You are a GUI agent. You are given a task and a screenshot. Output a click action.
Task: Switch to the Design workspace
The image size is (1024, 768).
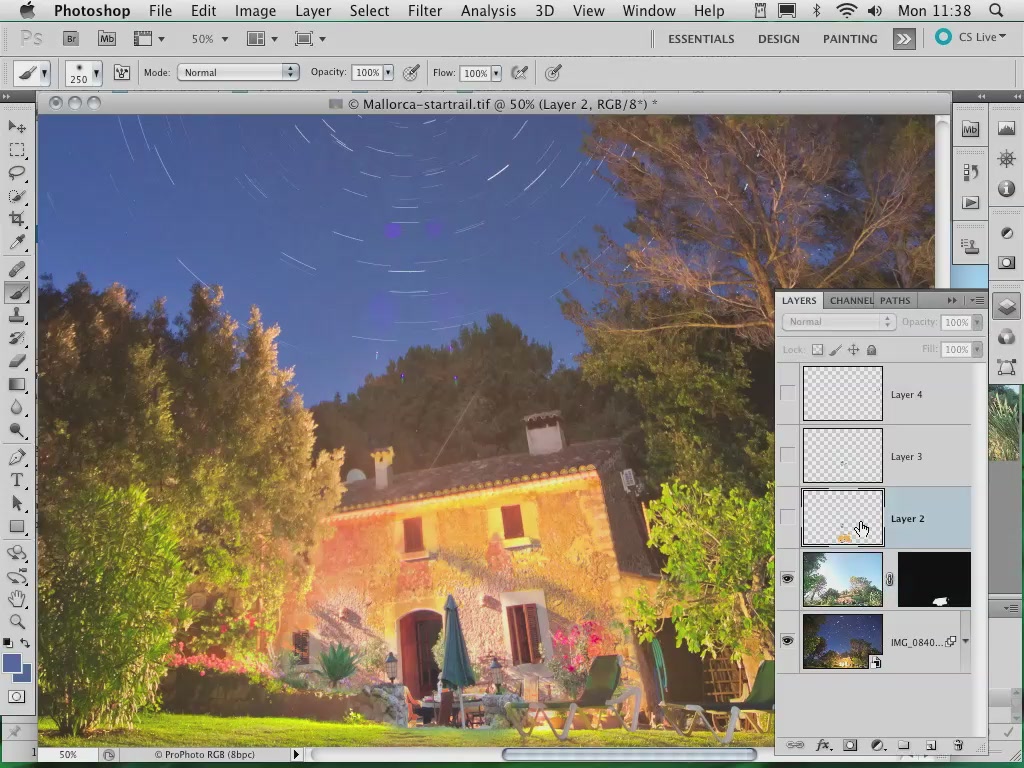click(778, 39)
